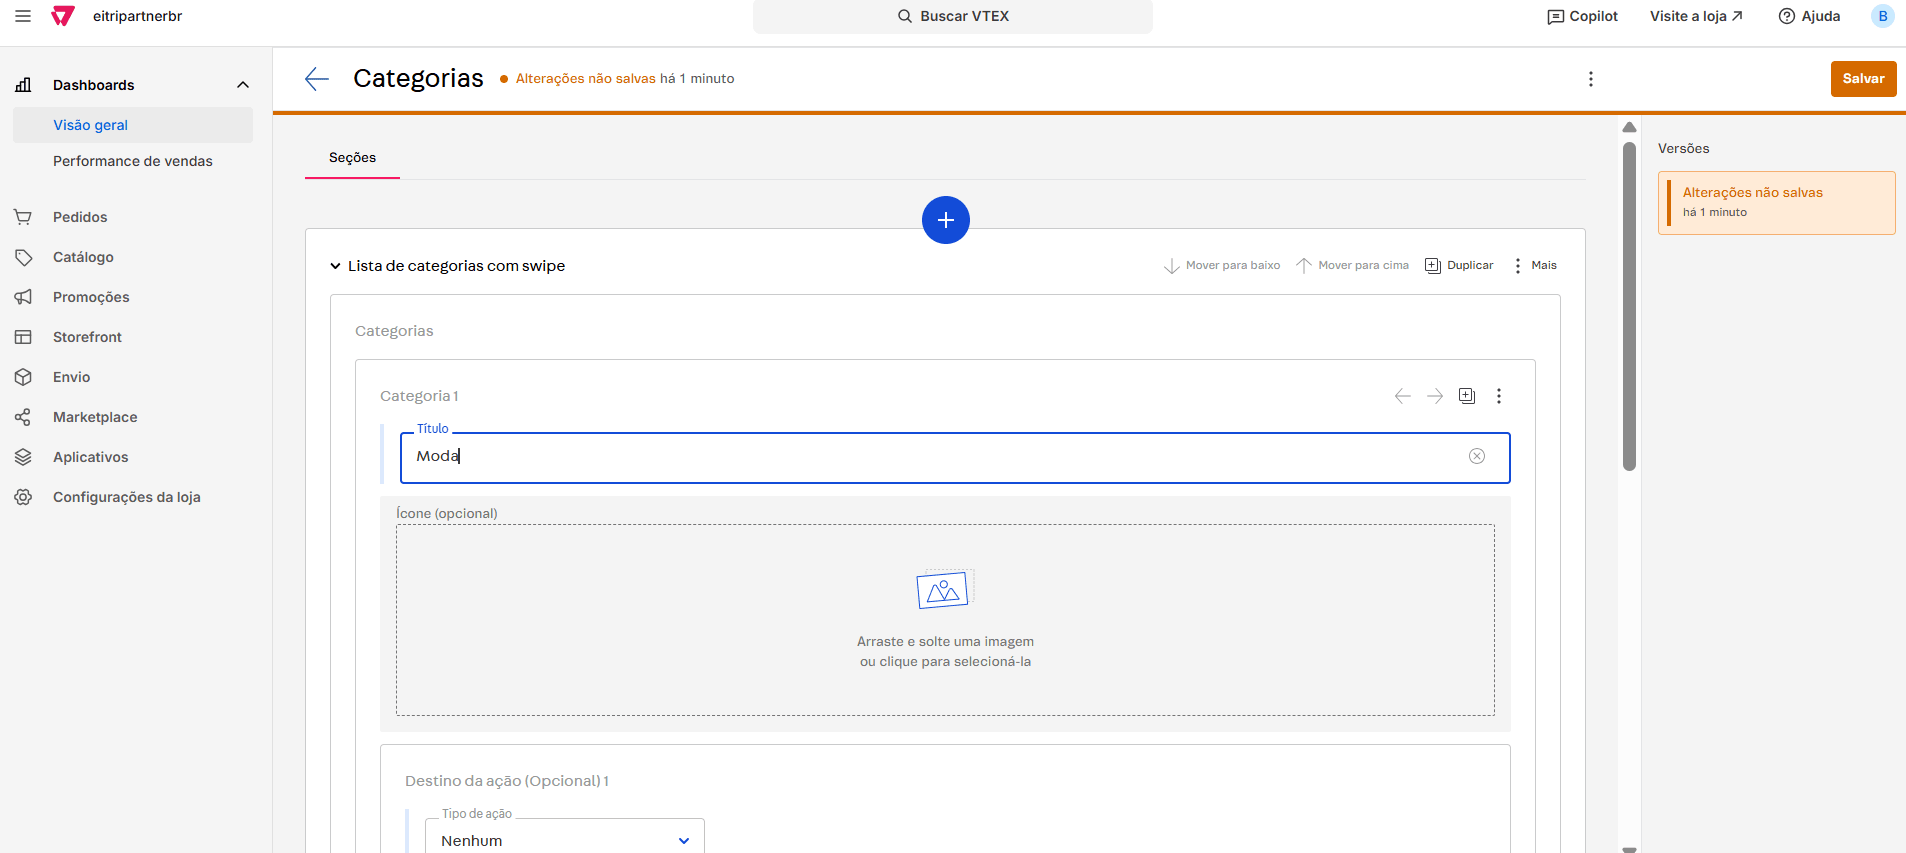
Task: Duplicate Categoria 1 using copy icon
Action: (1466, 396)
